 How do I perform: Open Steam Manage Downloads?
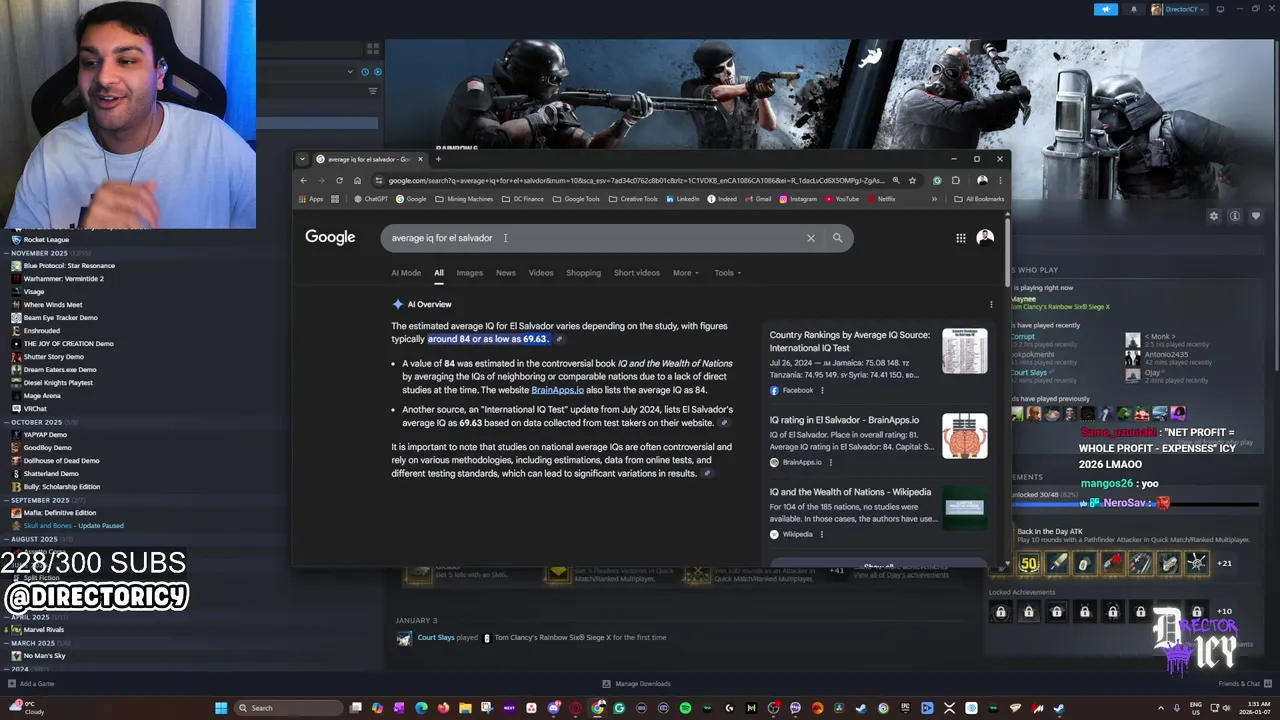click(637, 684)
